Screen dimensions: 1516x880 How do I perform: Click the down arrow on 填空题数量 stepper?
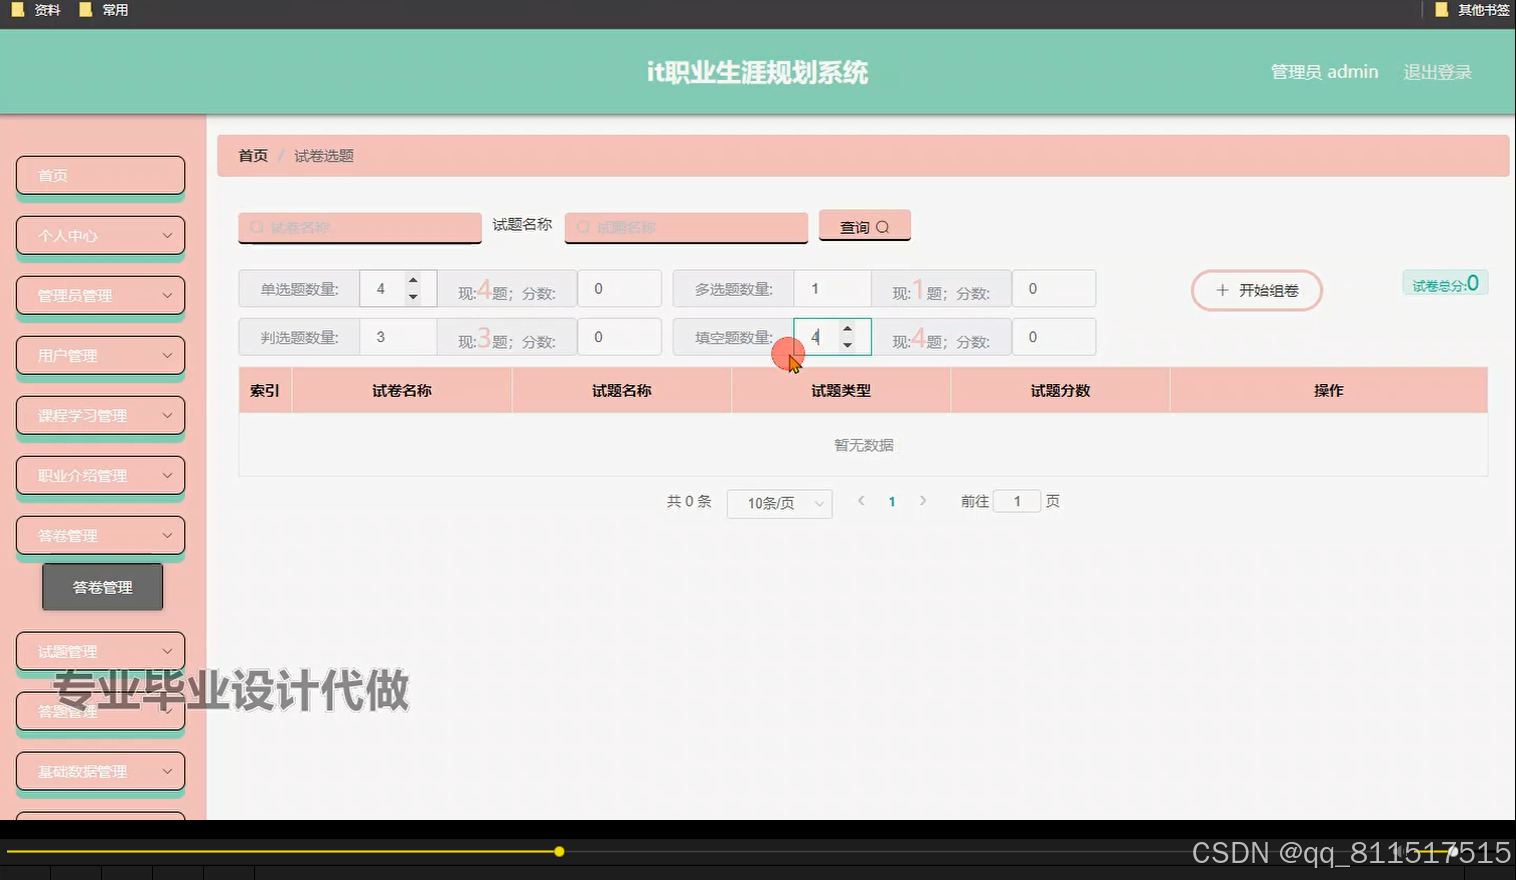coord(847,345)
